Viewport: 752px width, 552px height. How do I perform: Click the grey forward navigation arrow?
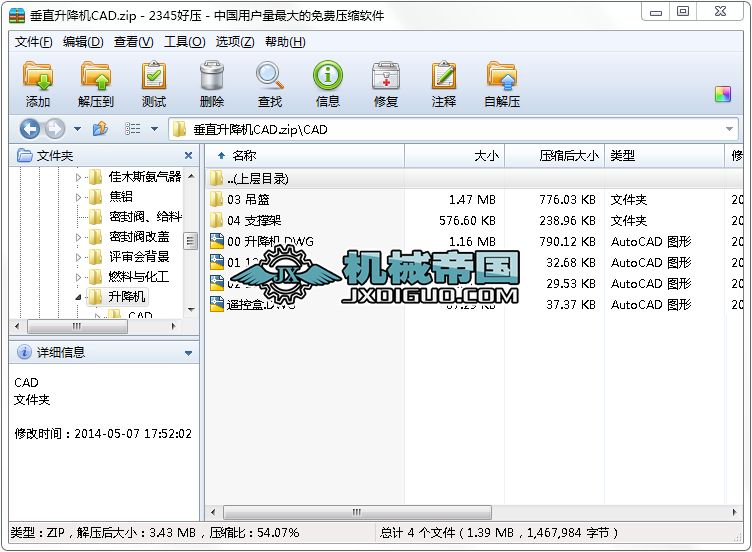tap(55, 129)
